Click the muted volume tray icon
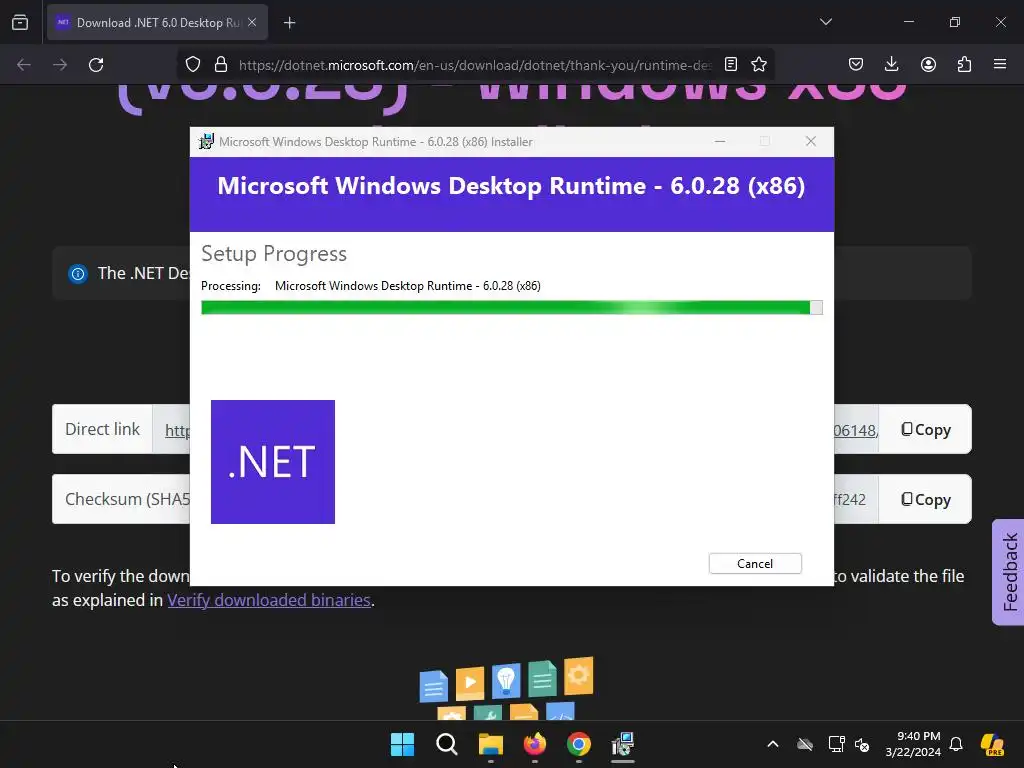The width and height of the screenshot is (1024, 768). pyautogui.click(x=862, y=745)
